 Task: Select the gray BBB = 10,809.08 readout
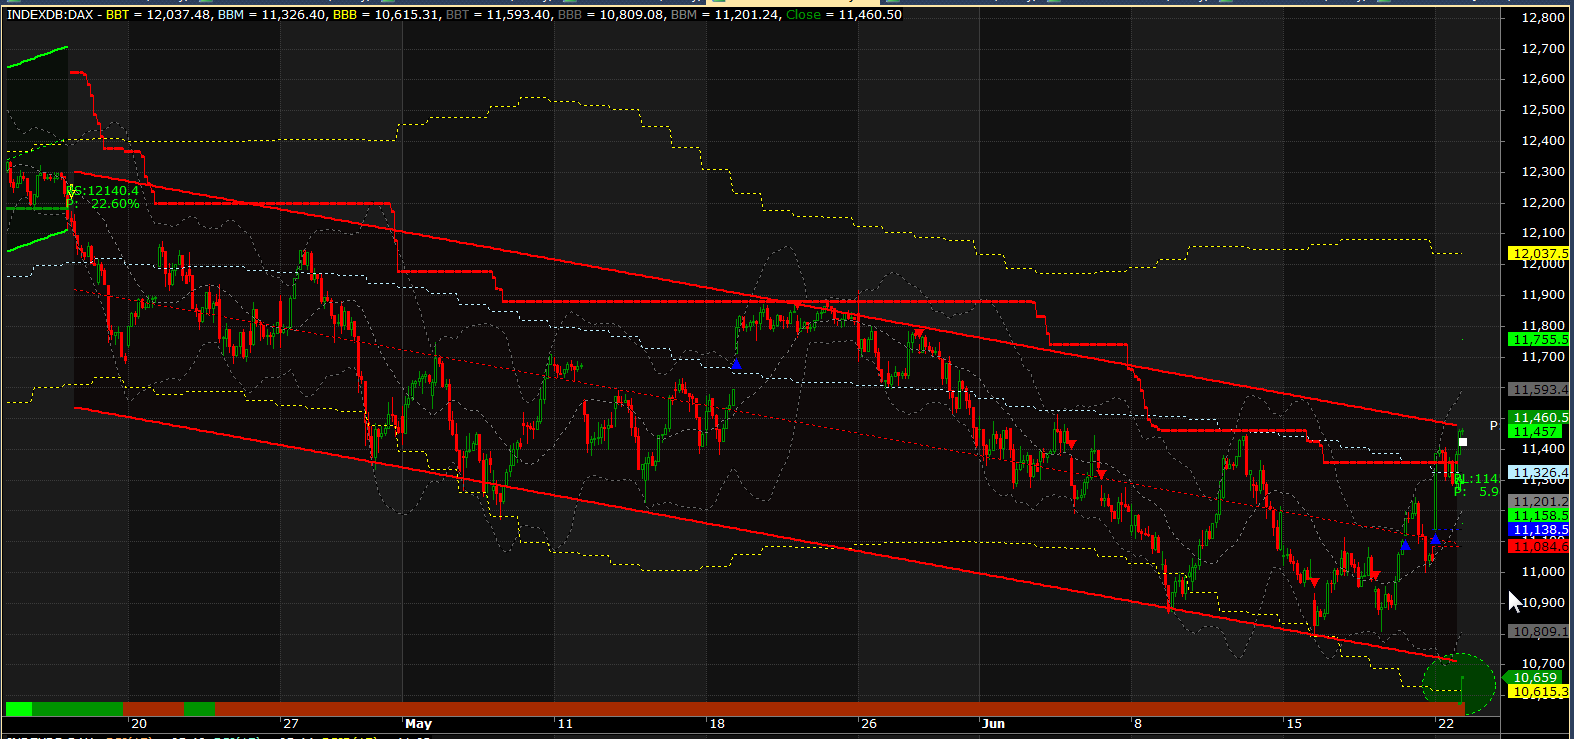(x=610, y=15)
